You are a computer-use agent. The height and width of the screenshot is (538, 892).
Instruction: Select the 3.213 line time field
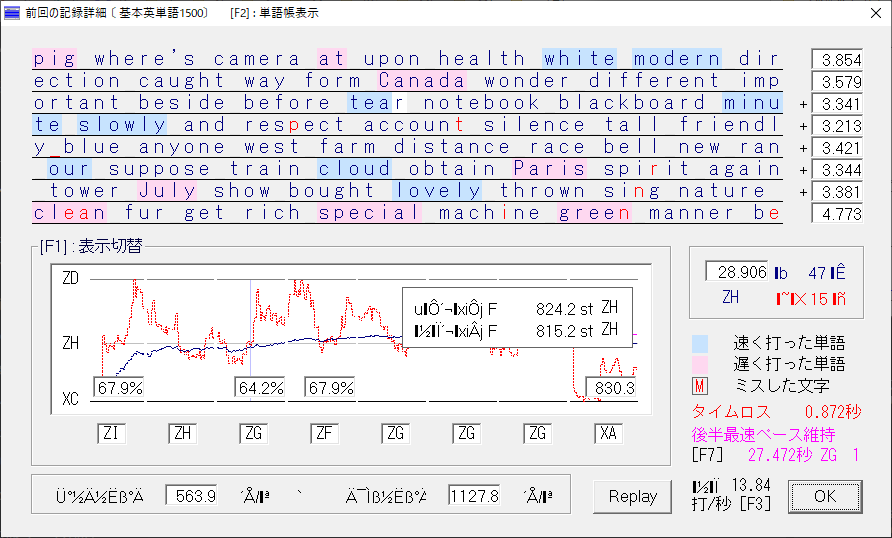(x=837, y=126)
